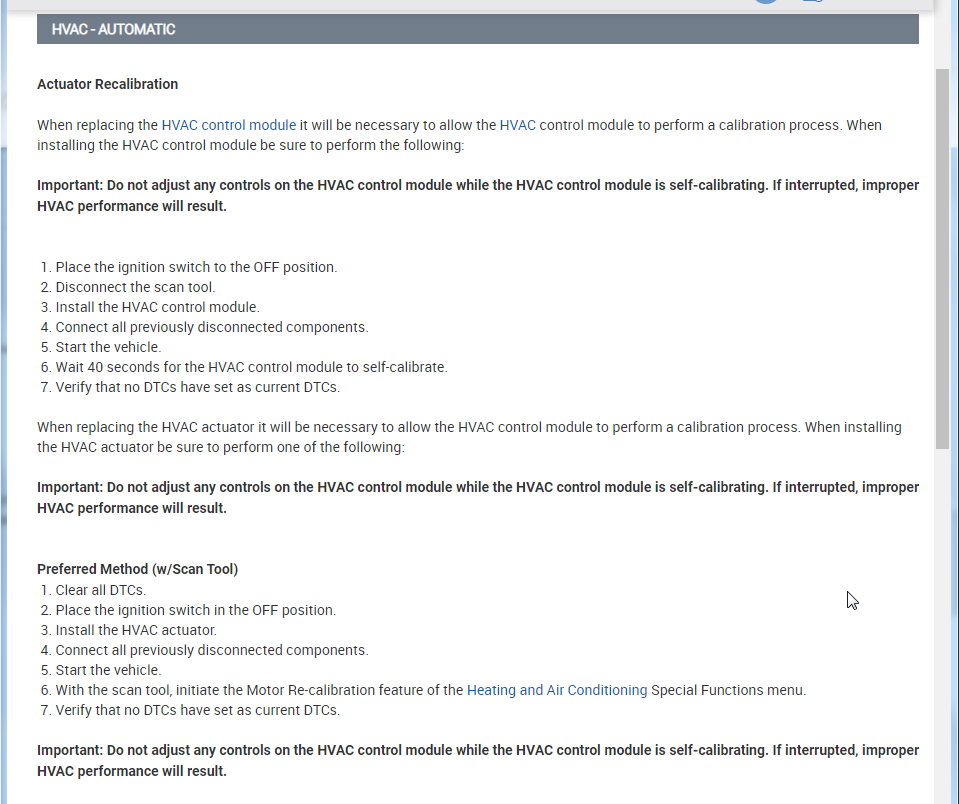959x804 pixels.
Task: Click the partially visible blue circular icon
Action: click(x=766, y=3)
